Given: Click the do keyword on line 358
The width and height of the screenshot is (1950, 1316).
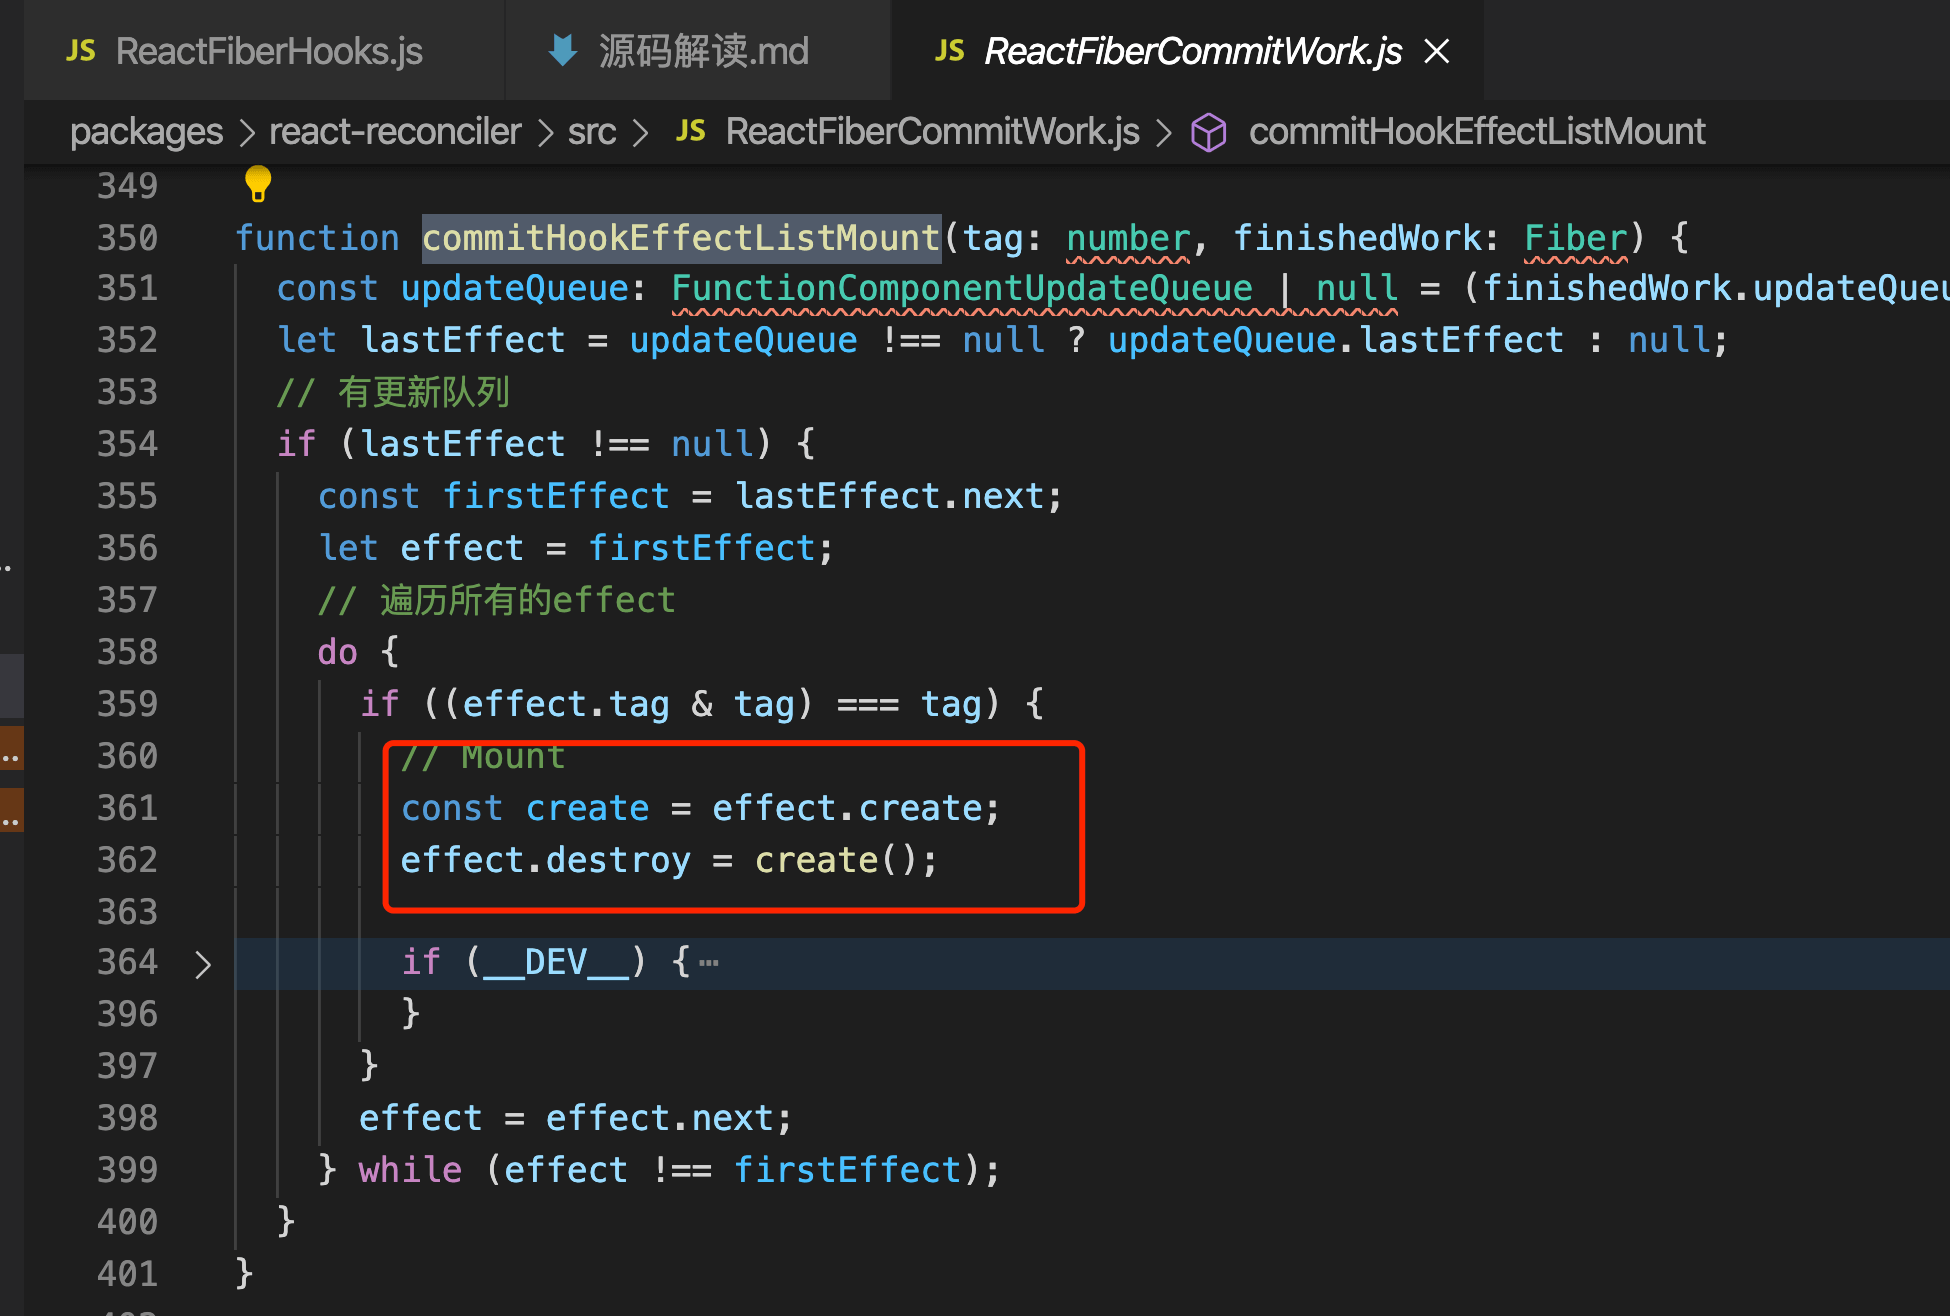Looking at the screenshot, I should tap(338, 652).
